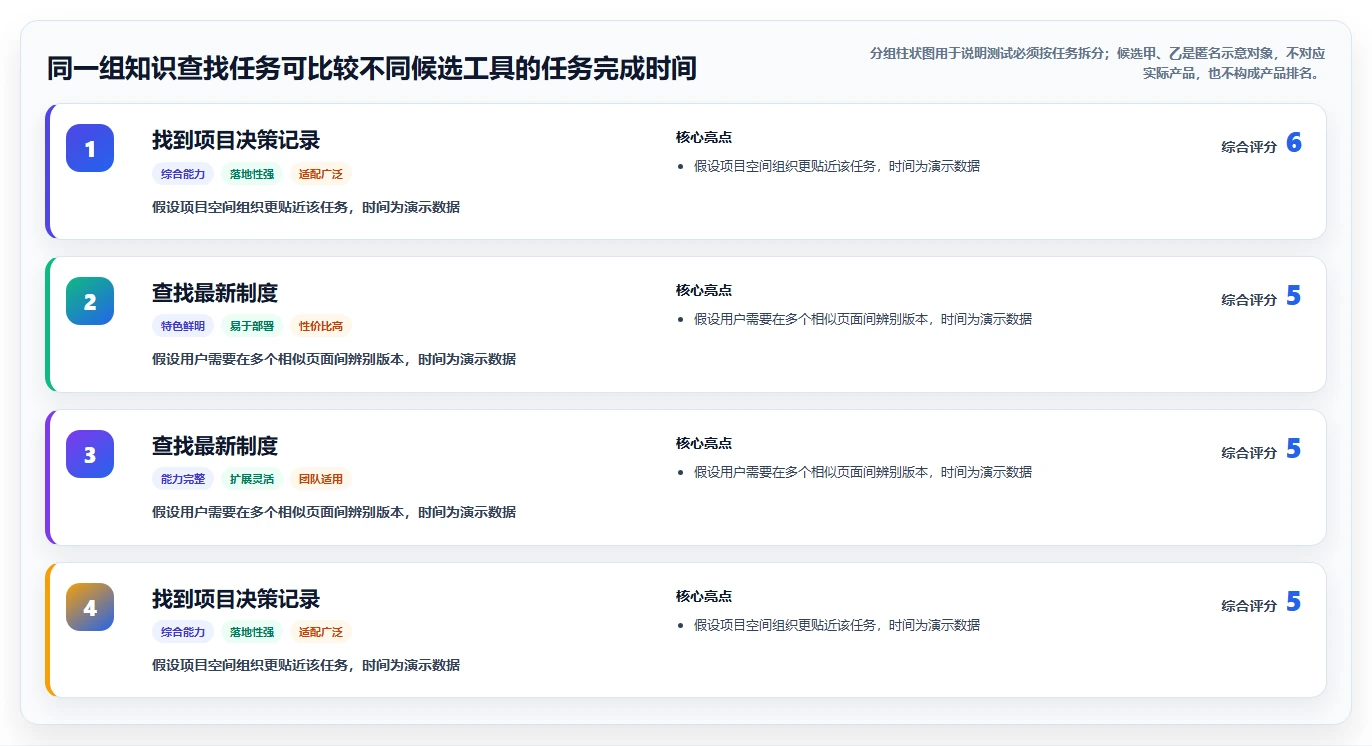Select the main heading 同一组知识查找任务…任务完成时间
This screenshot has height=746, width=1372.
click(x=372, y=69)
